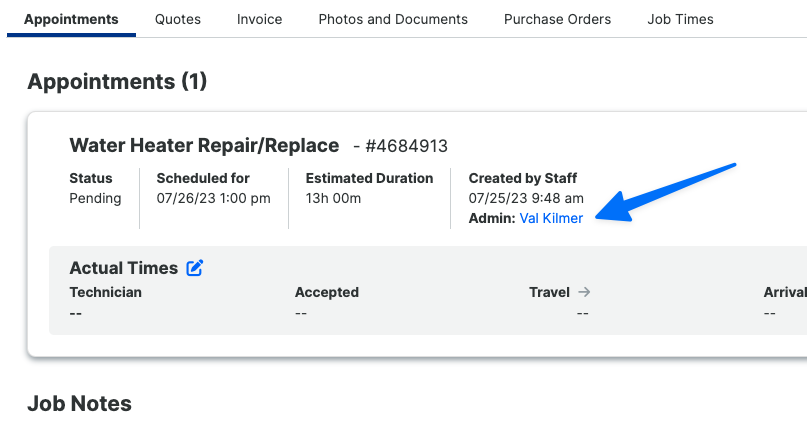Click the Travel arrow icon

tap(584, 292)
